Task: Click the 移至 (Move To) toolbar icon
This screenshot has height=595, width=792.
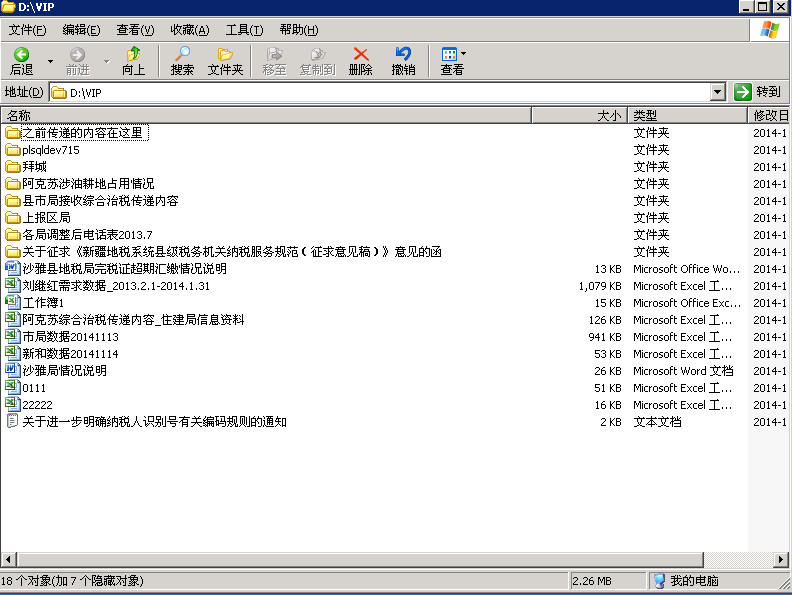Action: click(274, 54)
